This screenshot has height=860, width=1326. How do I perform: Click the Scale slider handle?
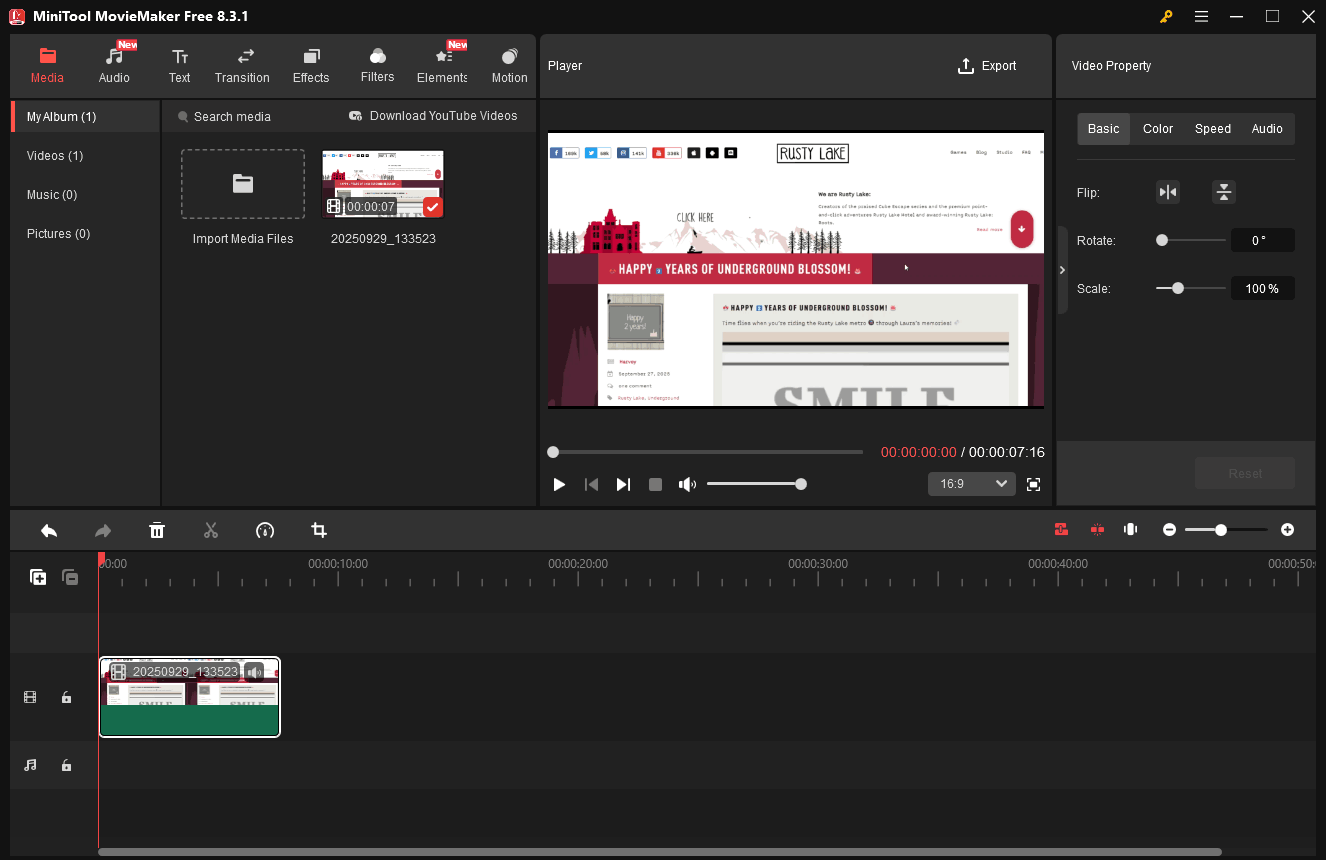(x=1178, y=288)
